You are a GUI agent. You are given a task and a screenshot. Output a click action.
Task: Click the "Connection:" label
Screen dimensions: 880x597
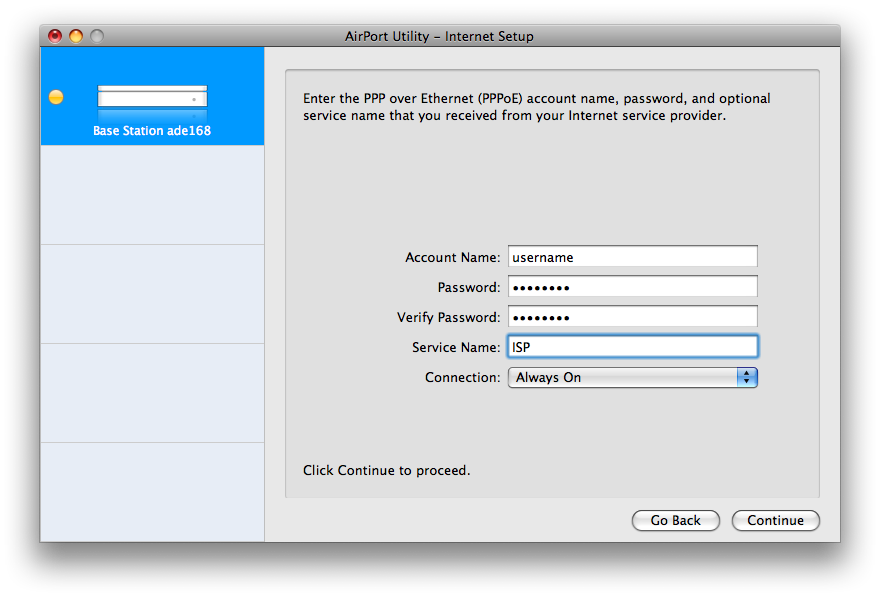462,378
